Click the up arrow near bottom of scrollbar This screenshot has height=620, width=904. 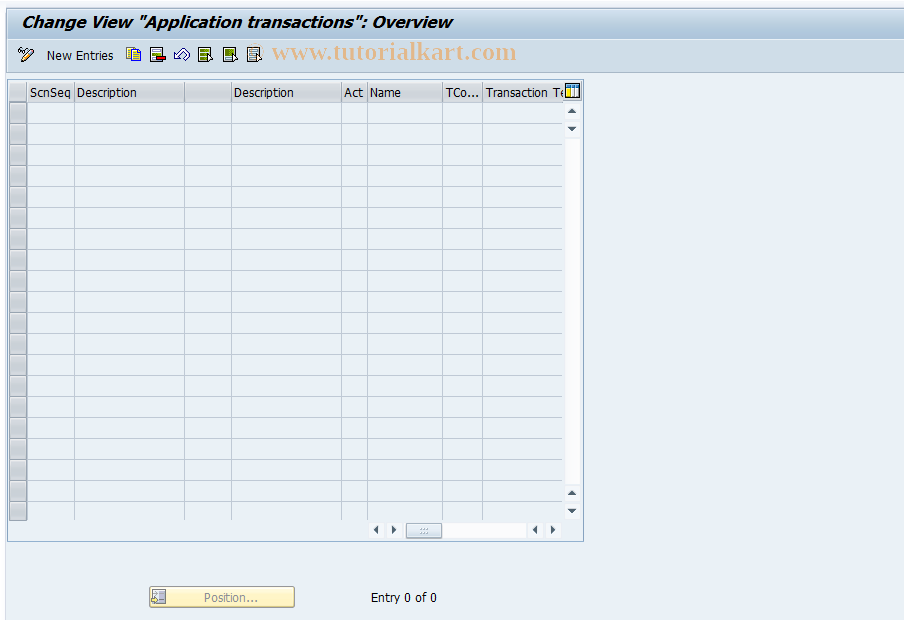[572, 493]
